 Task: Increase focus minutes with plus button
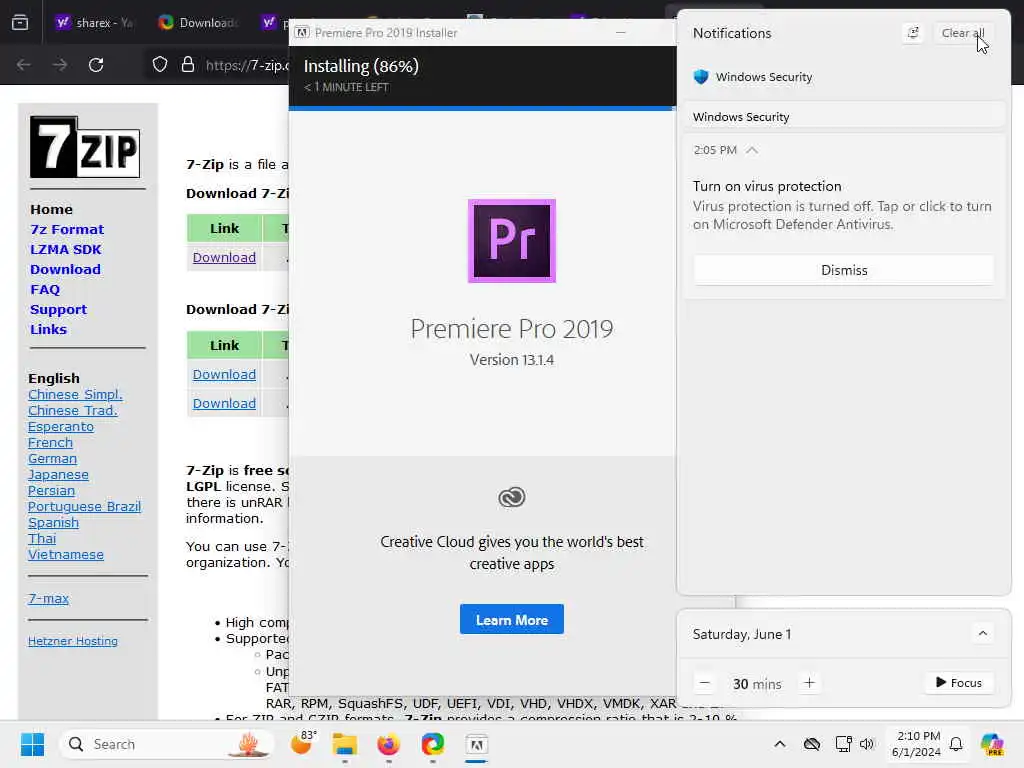coord(809,683)
